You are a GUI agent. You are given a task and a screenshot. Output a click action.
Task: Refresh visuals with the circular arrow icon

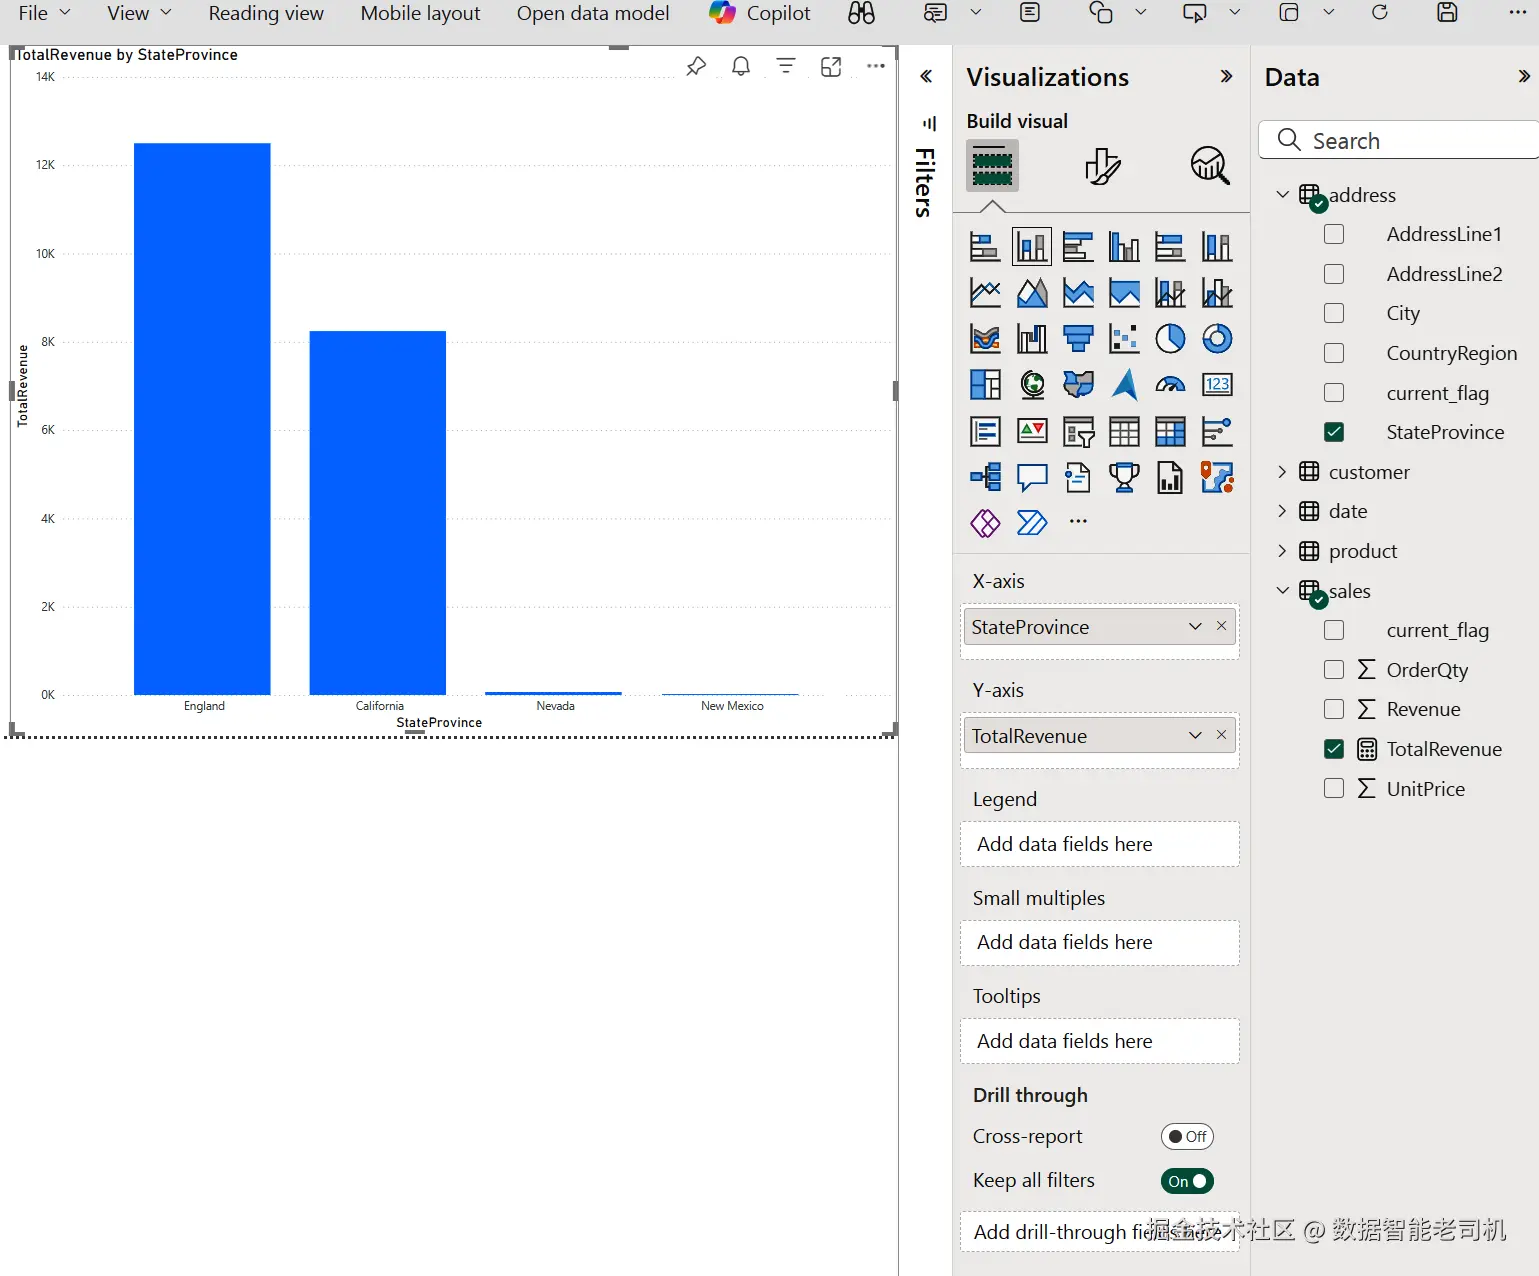click(x=1380, y=13)
